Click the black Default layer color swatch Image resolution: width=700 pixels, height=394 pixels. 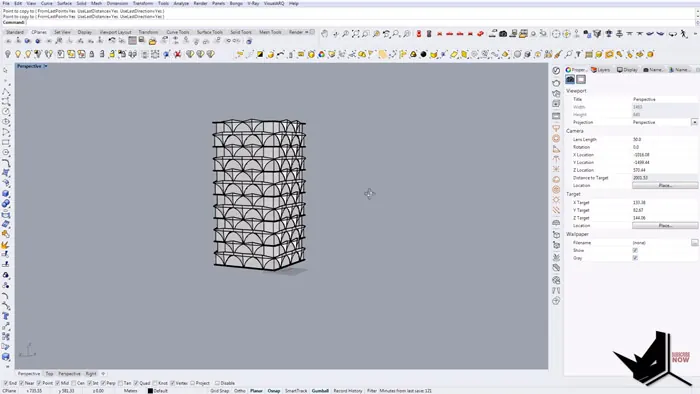150,391
